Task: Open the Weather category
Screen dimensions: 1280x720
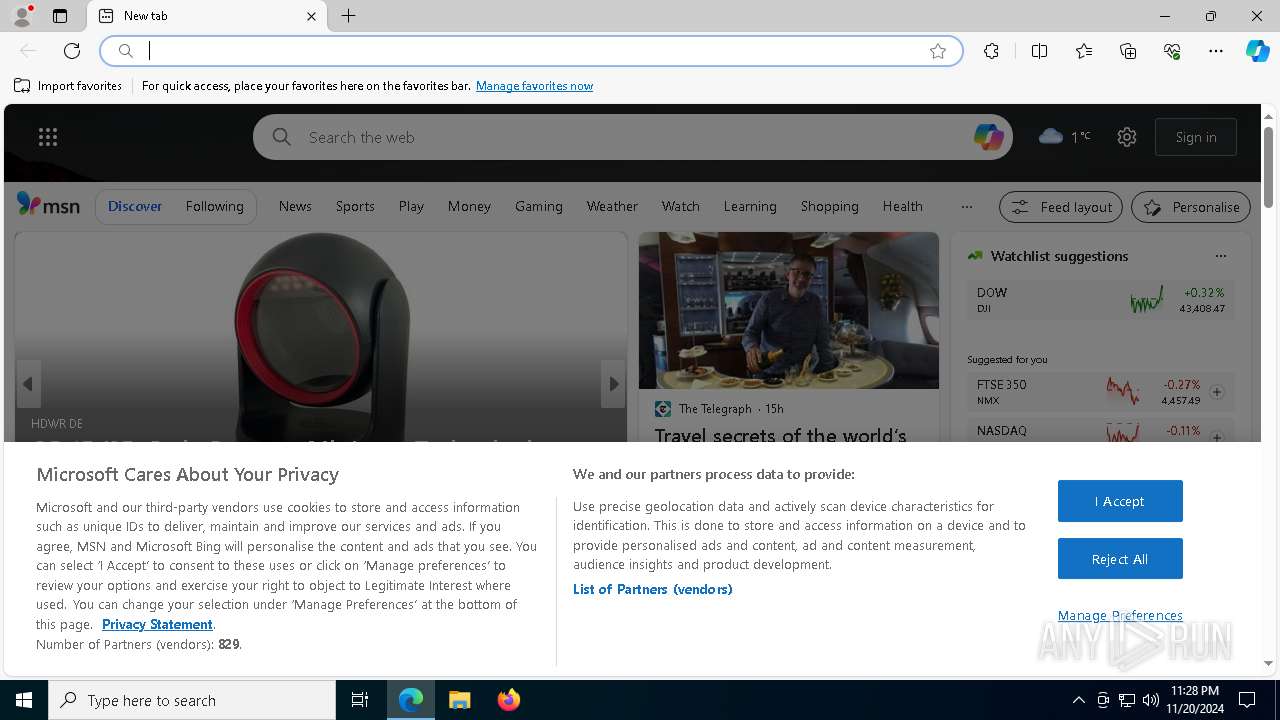Action: point(612,206)
